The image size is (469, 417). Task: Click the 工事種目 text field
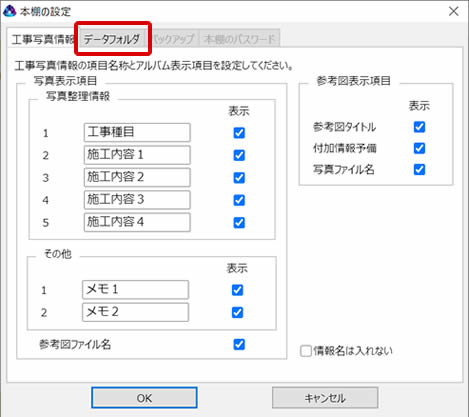tap(137, 132)
